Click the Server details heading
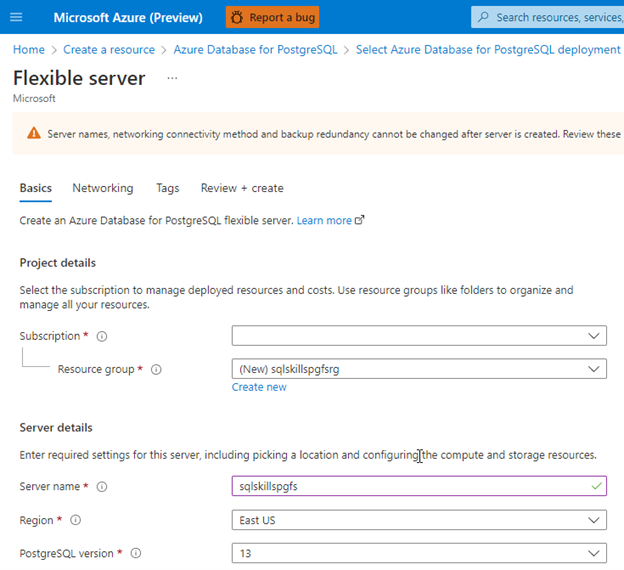The width and height of the screenshot is (624, 570). point(56,428)
